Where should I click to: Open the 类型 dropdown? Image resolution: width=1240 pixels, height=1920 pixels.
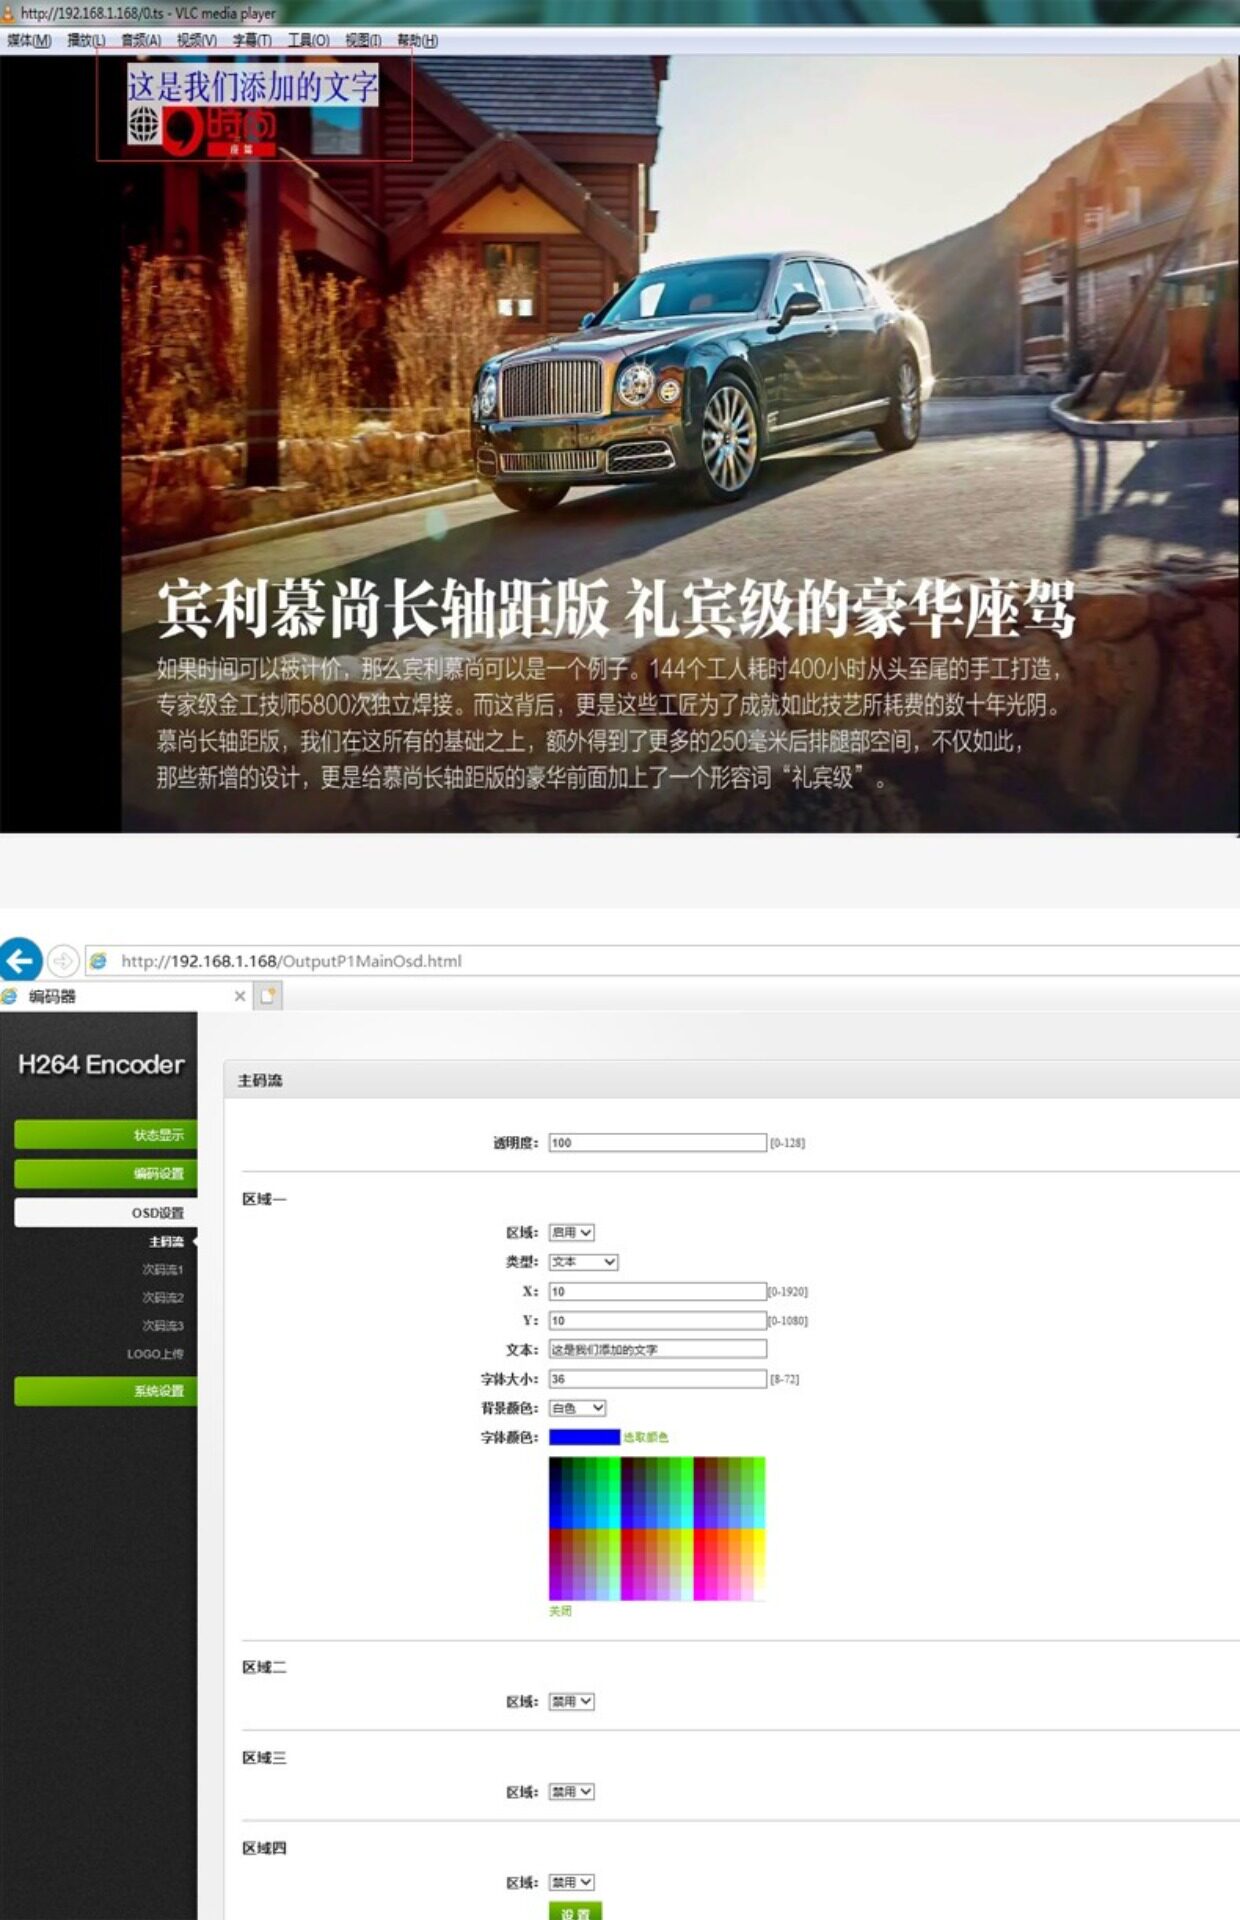[x=583, y=1262]
